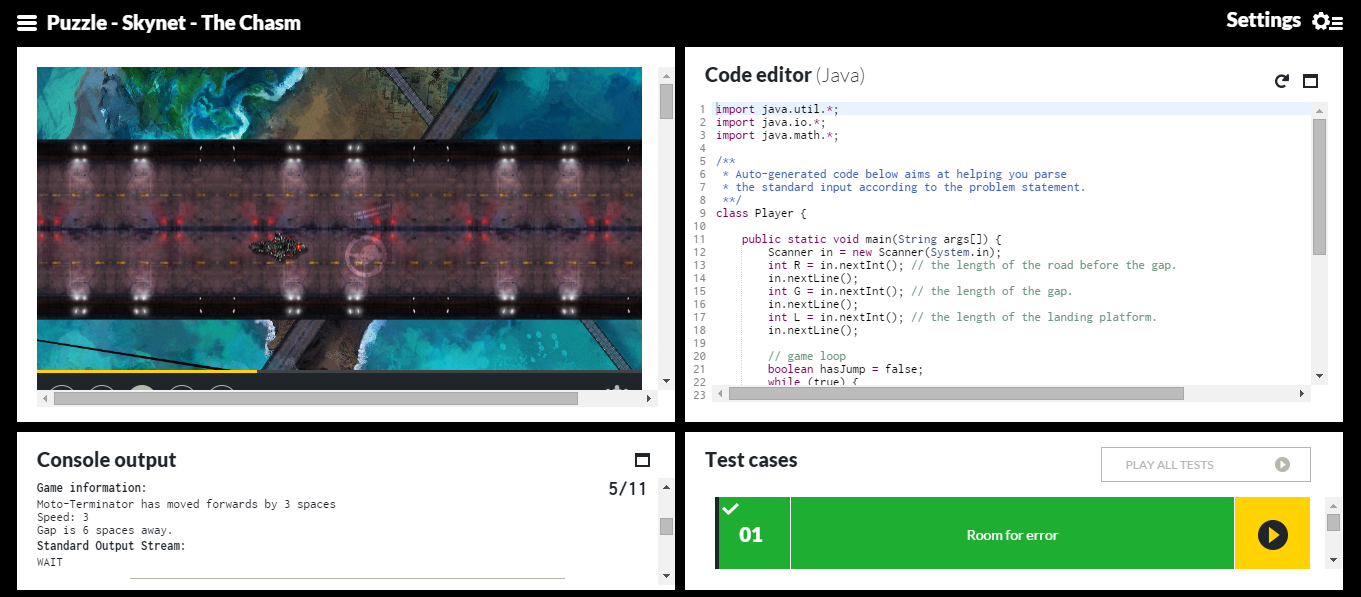Click the test cases scrollbar down arrow
Viewport: 1361px width, 597px height.
pyautogui.click(x=1333, y=560)
